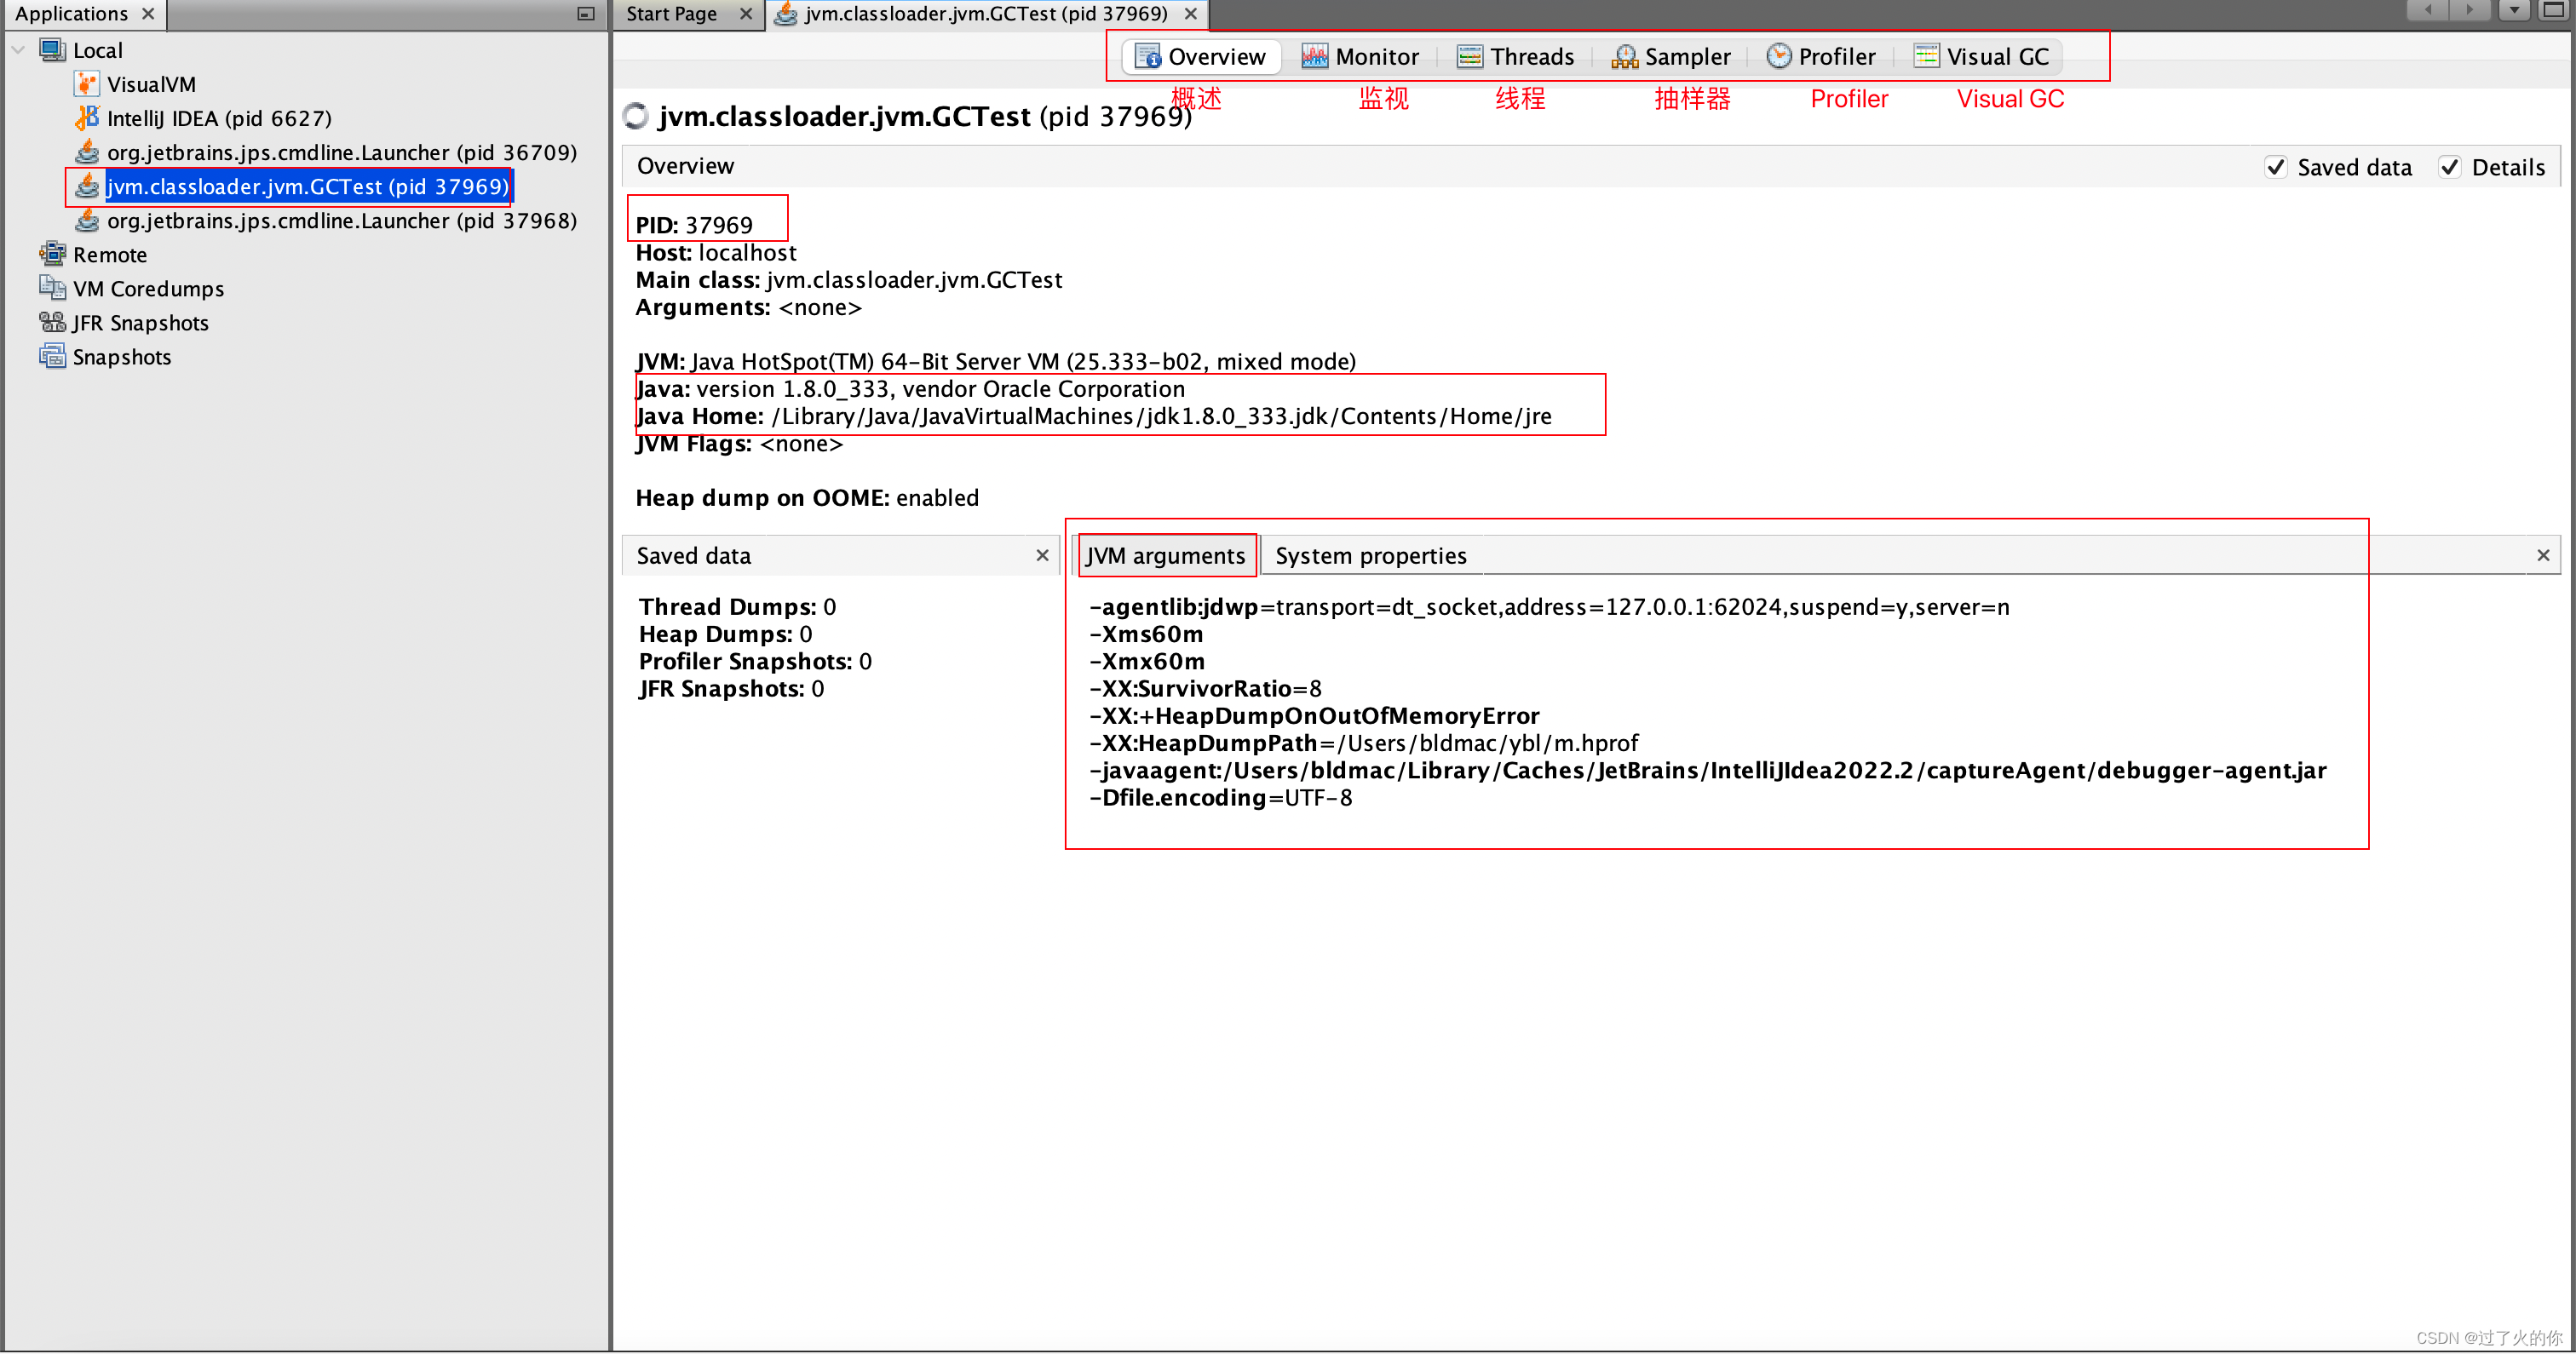Open the Start Page tab

671,13
